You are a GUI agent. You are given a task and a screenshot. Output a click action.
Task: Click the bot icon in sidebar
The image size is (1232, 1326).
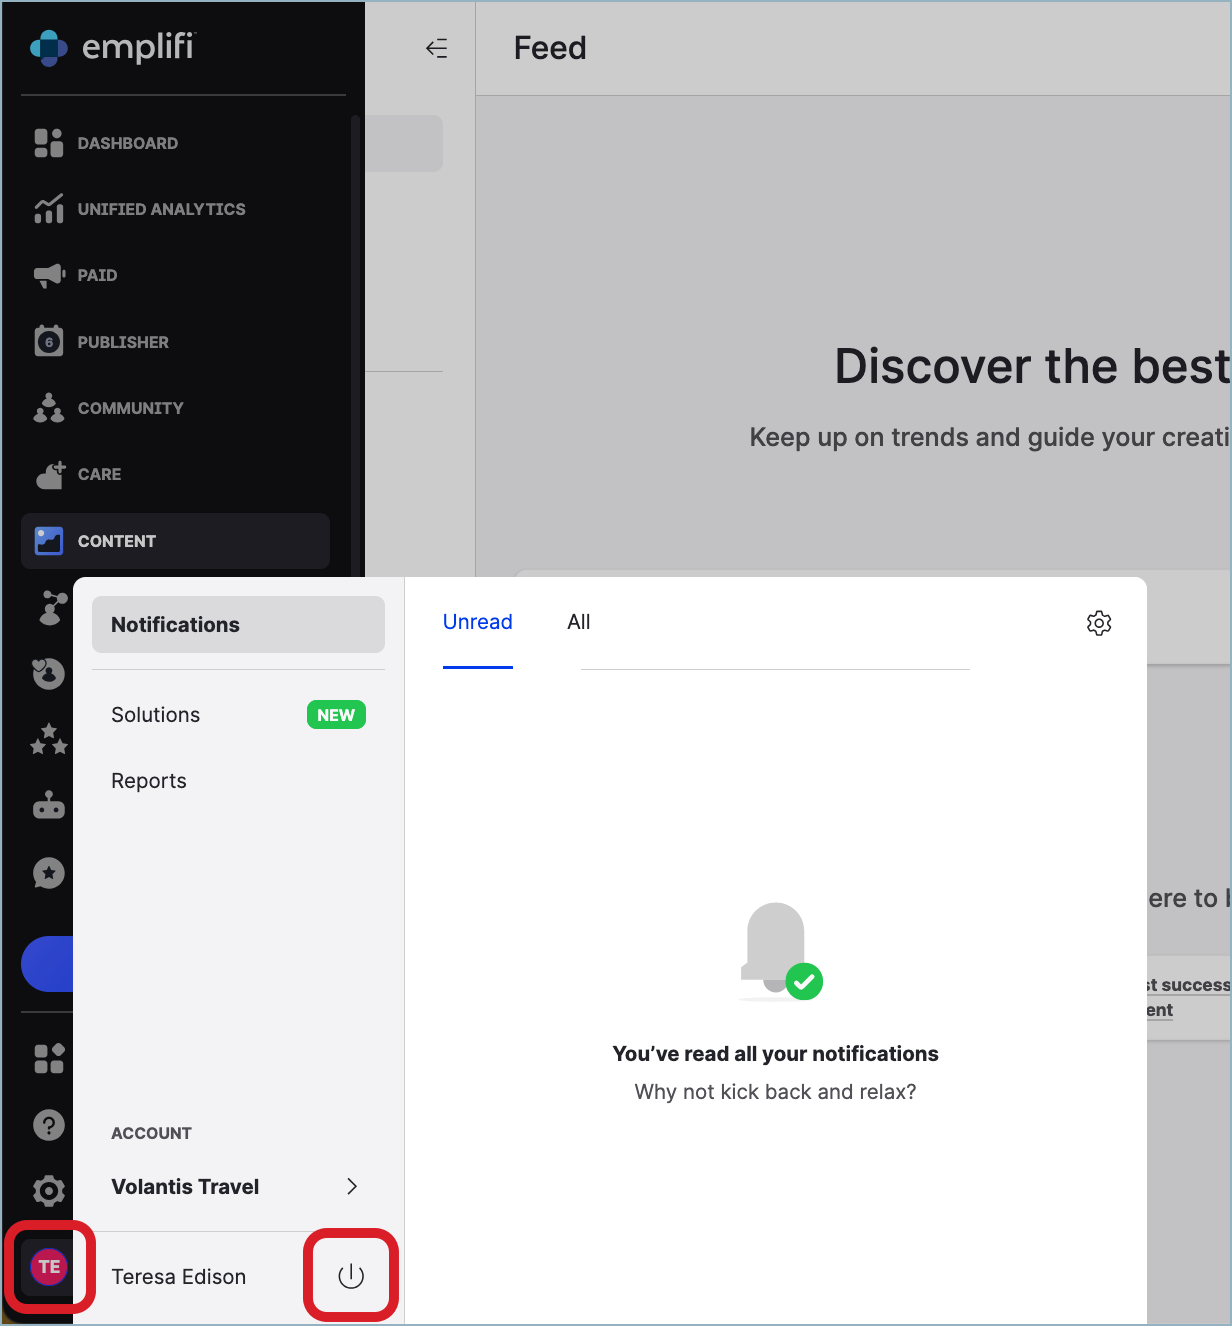[49, 805]
